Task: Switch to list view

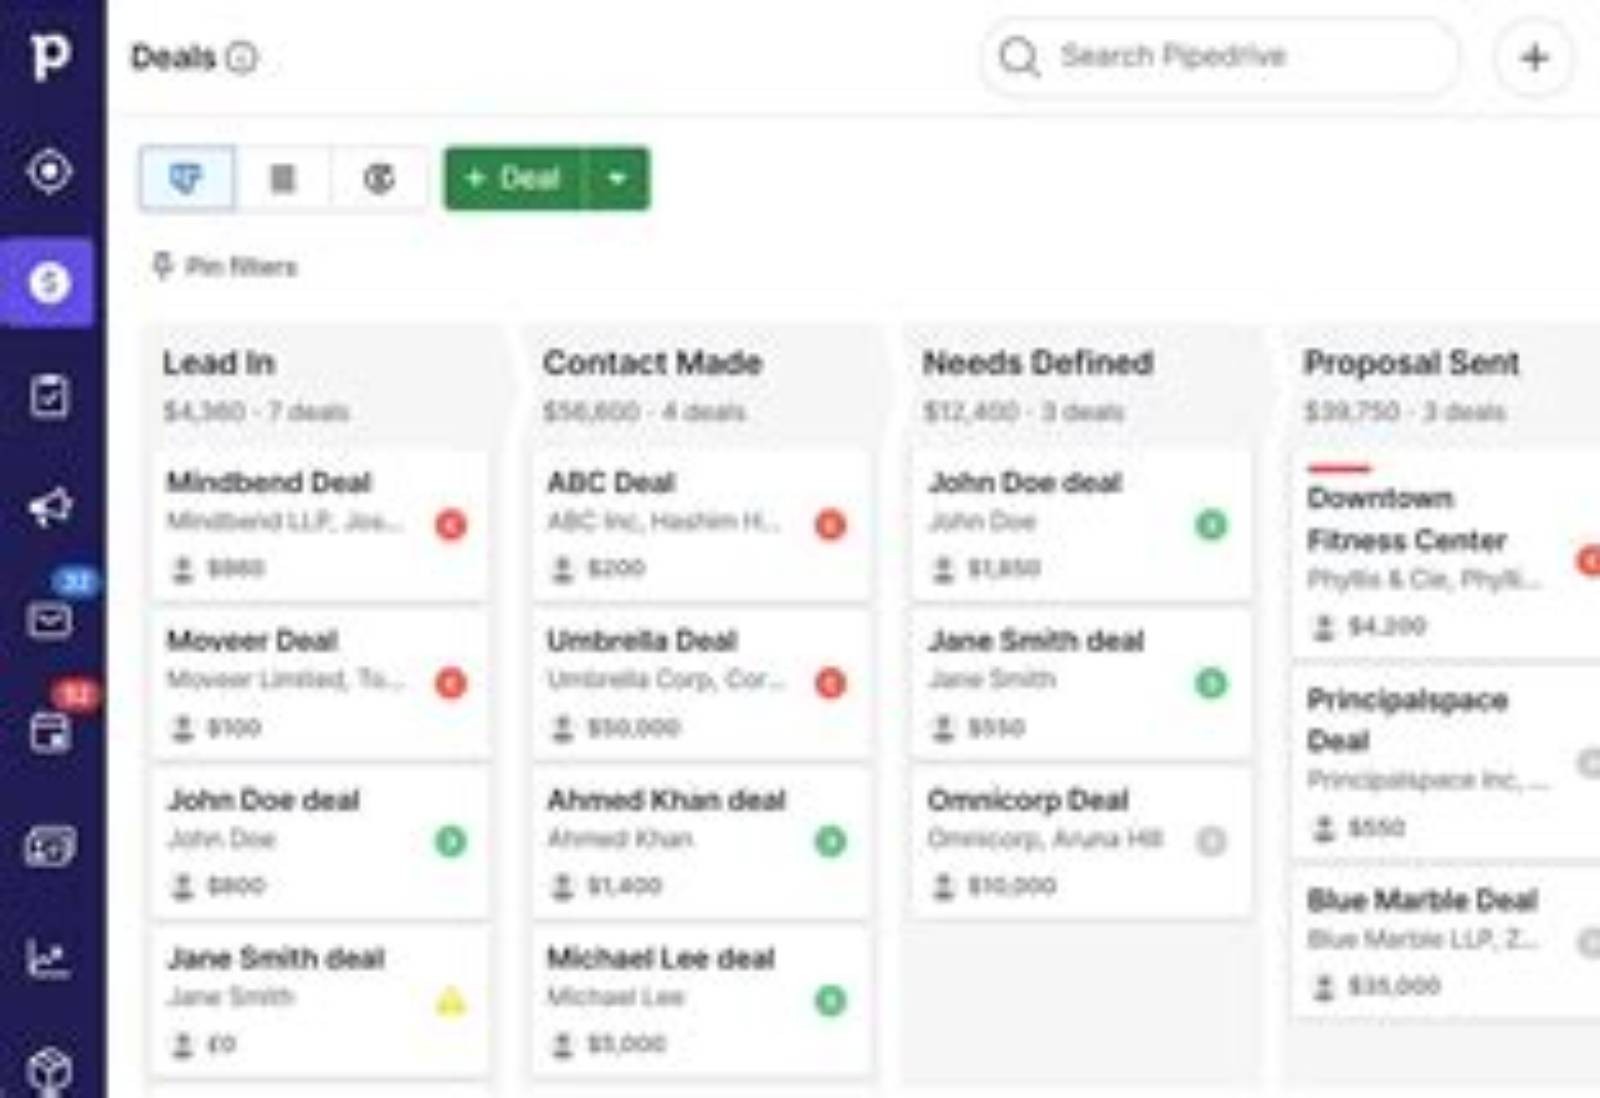Action: click(x=283, y=179)
